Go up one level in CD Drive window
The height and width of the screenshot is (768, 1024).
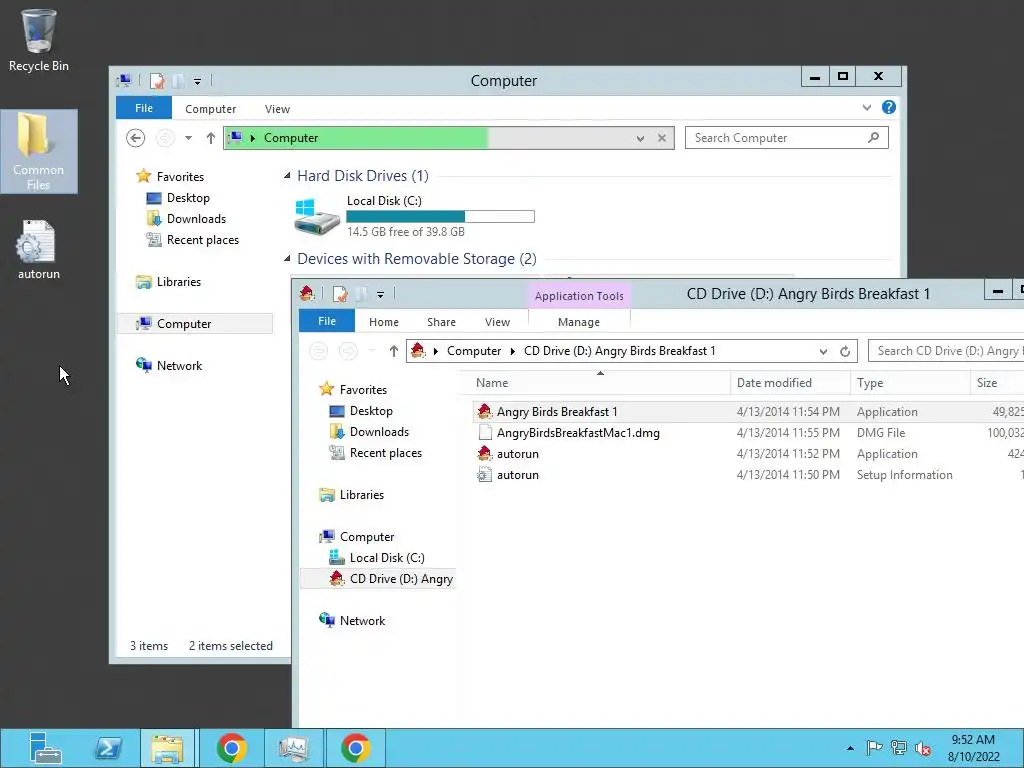pyautogui.click(x=393, y=351)
